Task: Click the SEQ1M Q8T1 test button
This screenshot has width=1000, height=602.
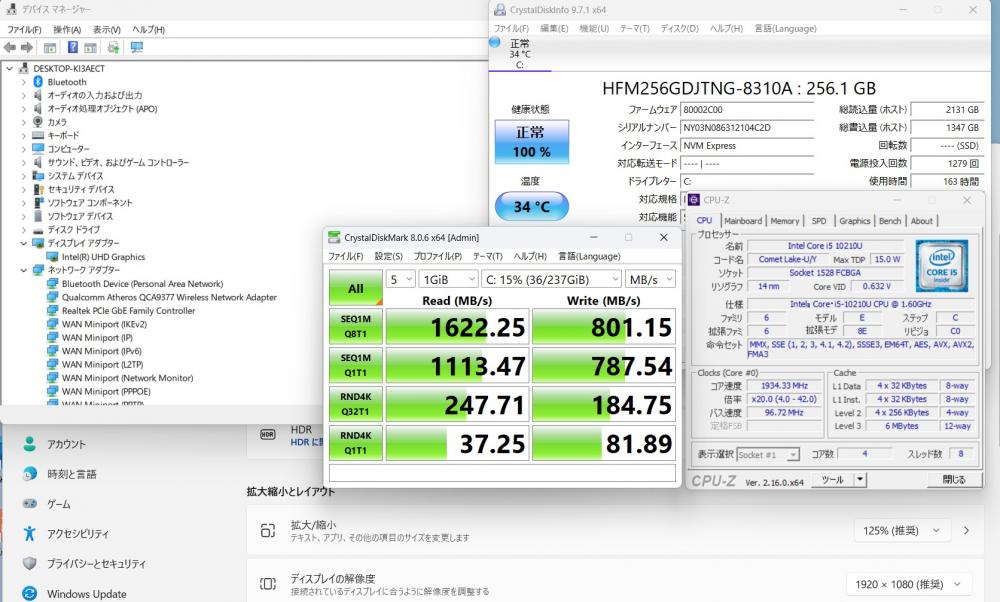Action: click(x=355, y=325)
